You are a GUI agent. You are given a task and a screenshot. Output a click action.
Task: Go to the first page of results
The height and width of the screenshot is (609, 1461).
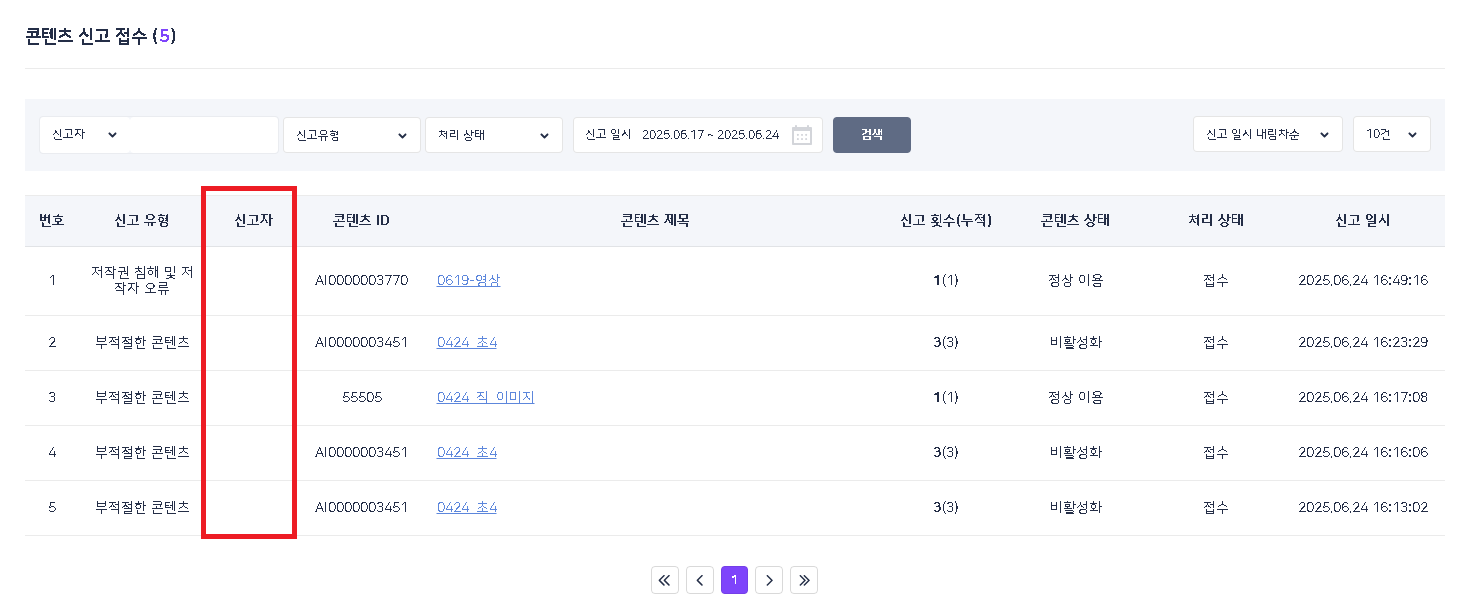pos(665,580)
